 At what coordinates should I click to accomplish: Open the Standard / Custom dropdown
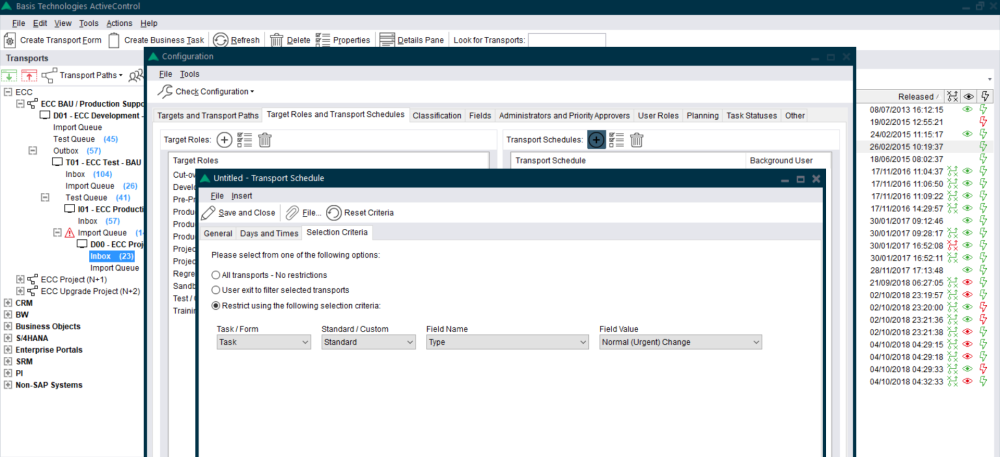click(x=369, y=342)
